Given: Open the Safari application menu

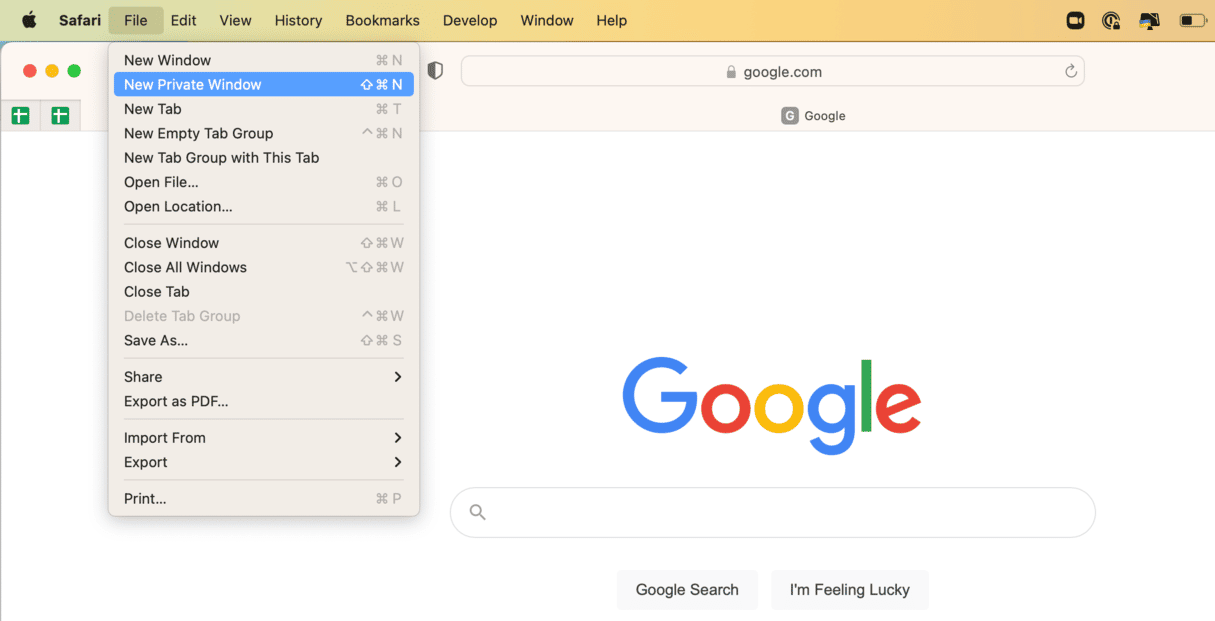Looking at the screenshot, I should click(80, 20).
